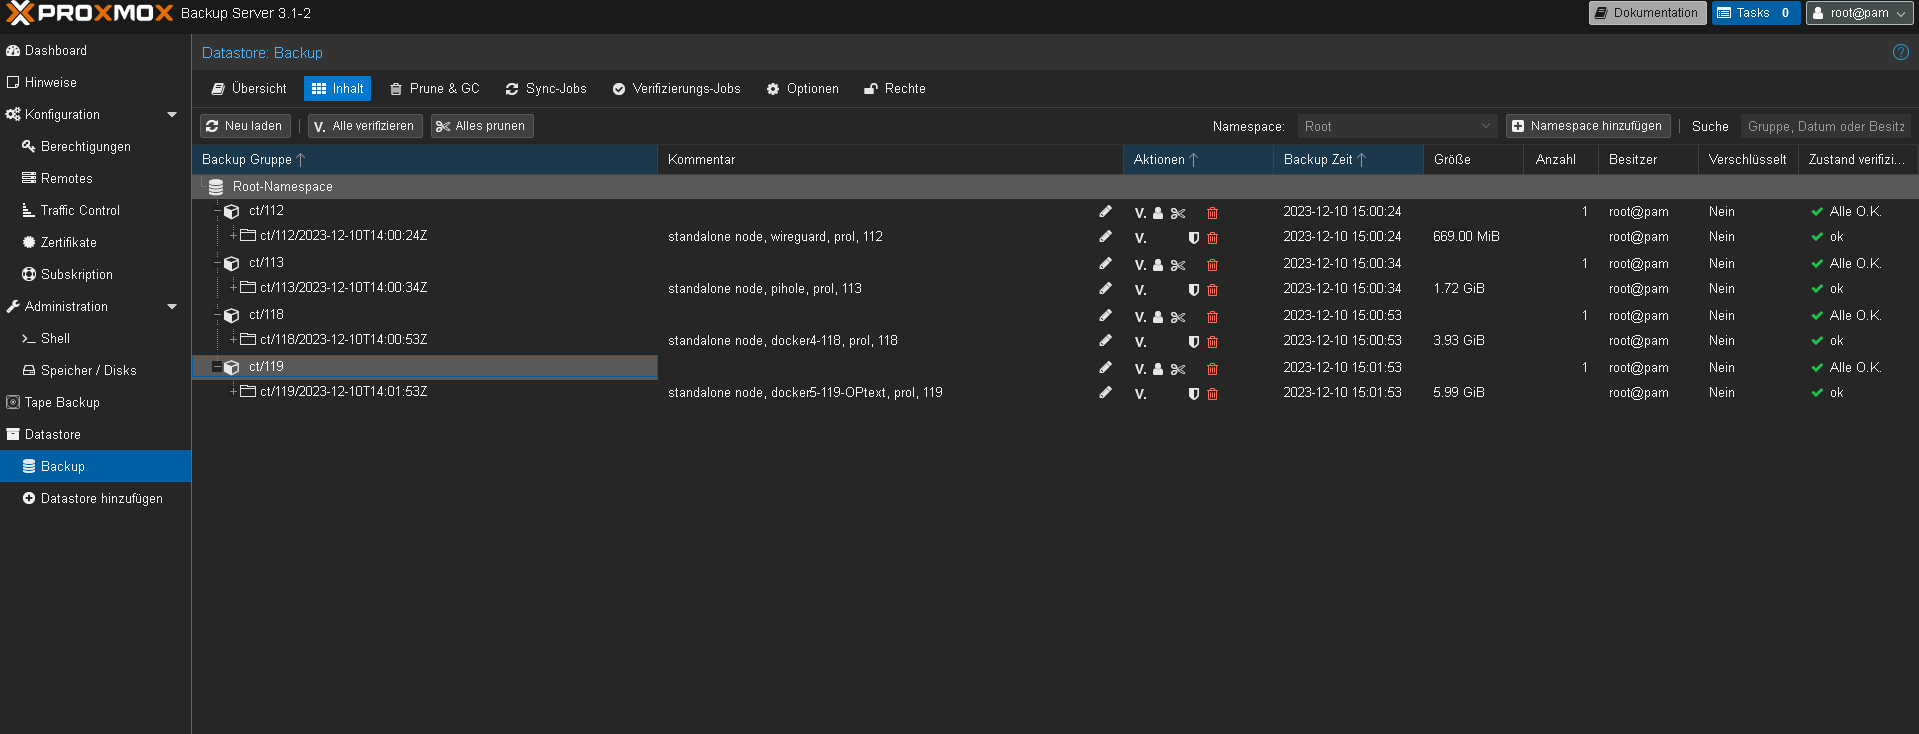This screenshot has width=1919, height=734.
Task: Sort by Backup Zeit column header
Action: [x=1348, y=160]
